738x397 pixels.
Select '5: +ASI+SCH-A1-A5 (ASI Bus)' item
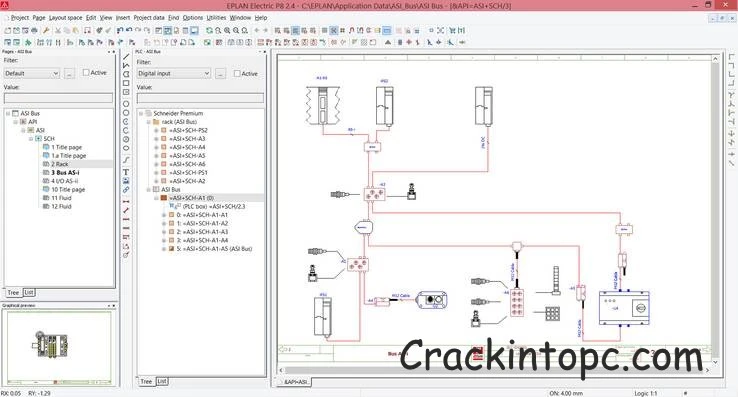click(214, 249)
